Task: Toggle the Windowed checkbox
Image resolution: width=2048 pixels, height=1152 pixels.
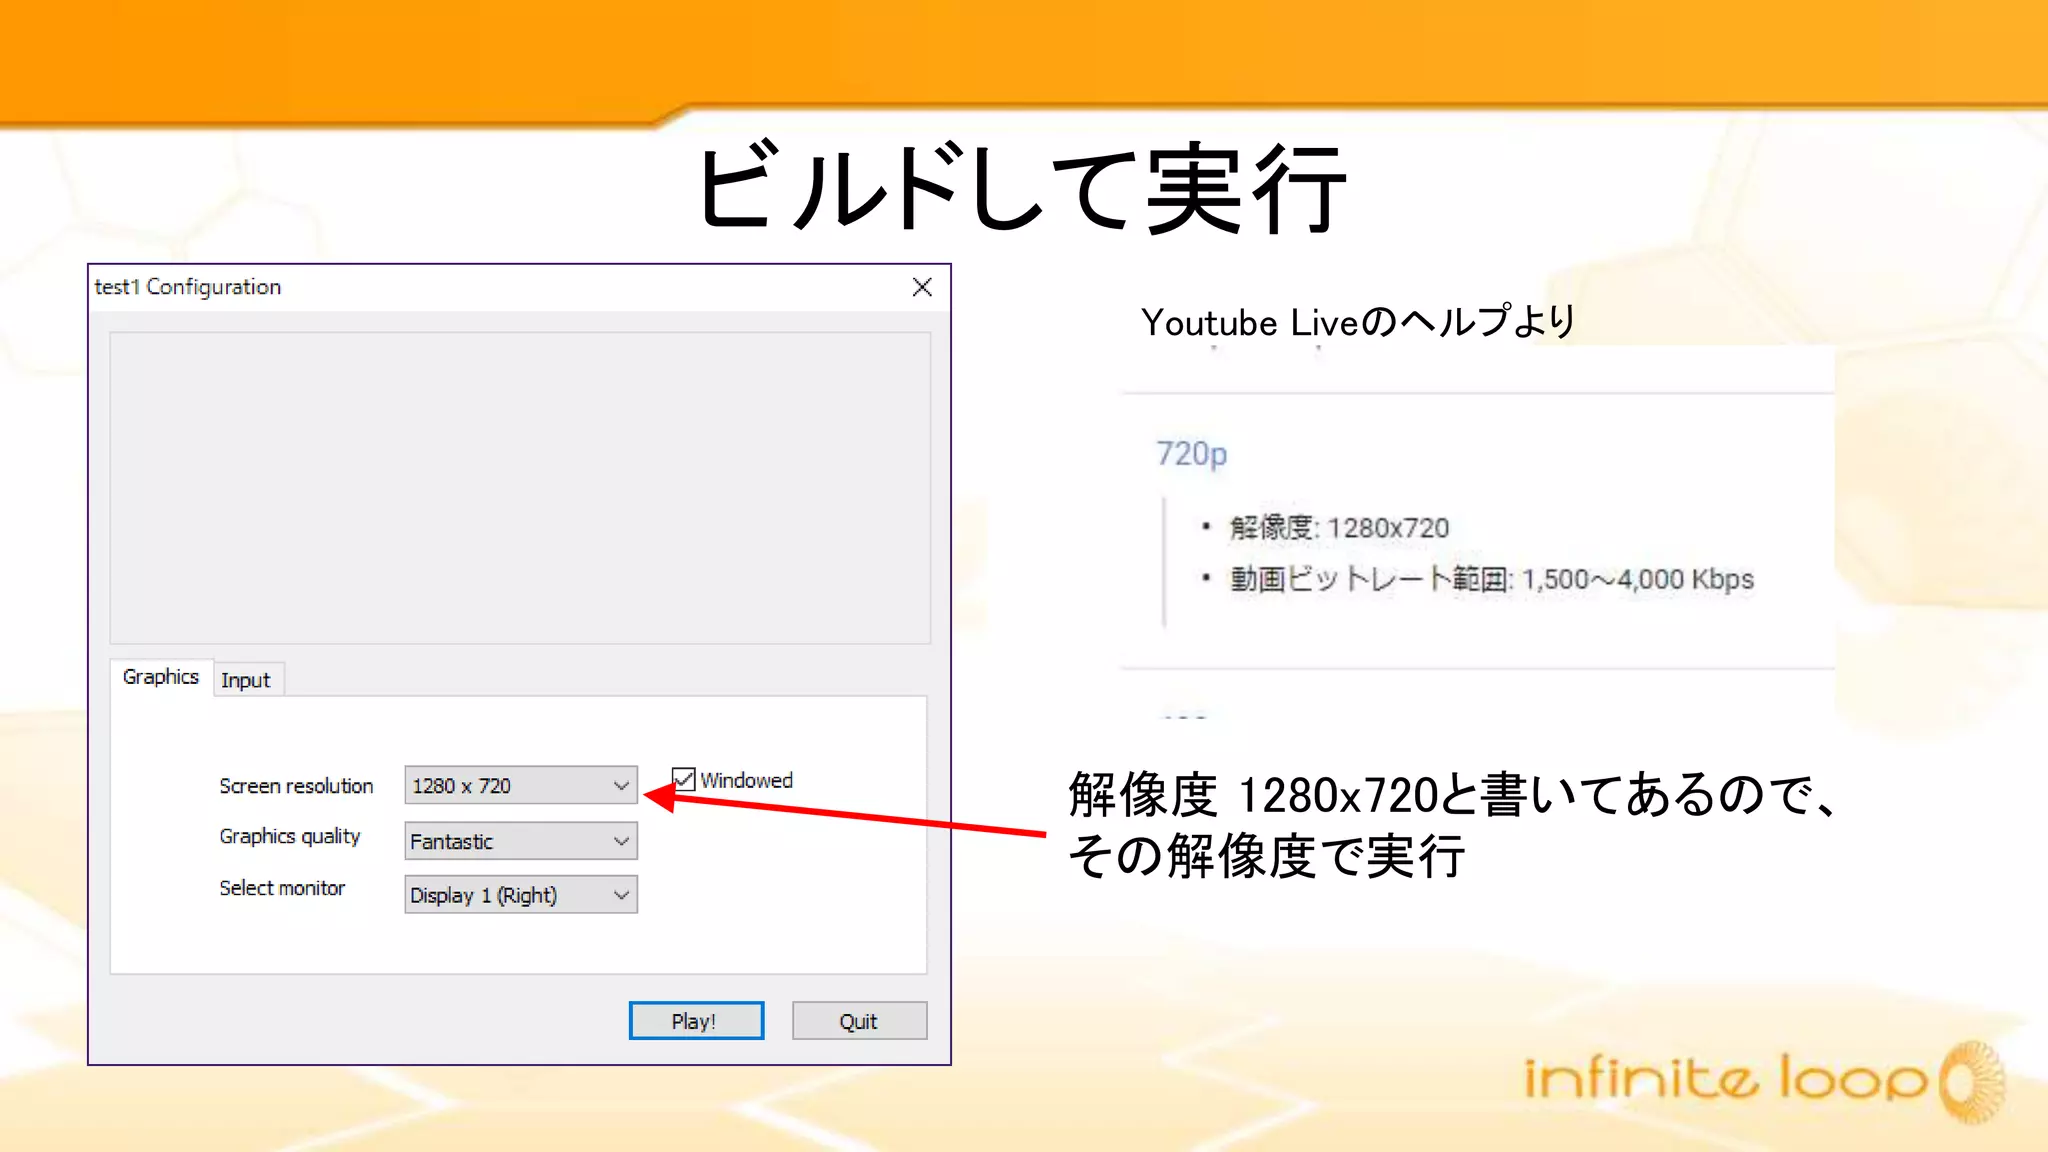Action: (x=684, y=780)
